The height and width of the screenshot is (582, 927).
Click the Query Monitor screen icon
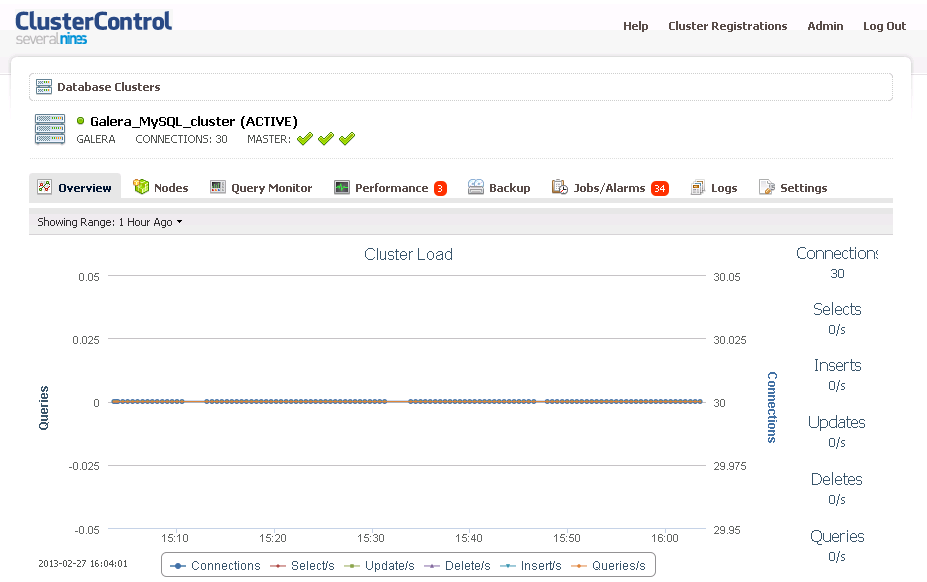pos(218,187)
